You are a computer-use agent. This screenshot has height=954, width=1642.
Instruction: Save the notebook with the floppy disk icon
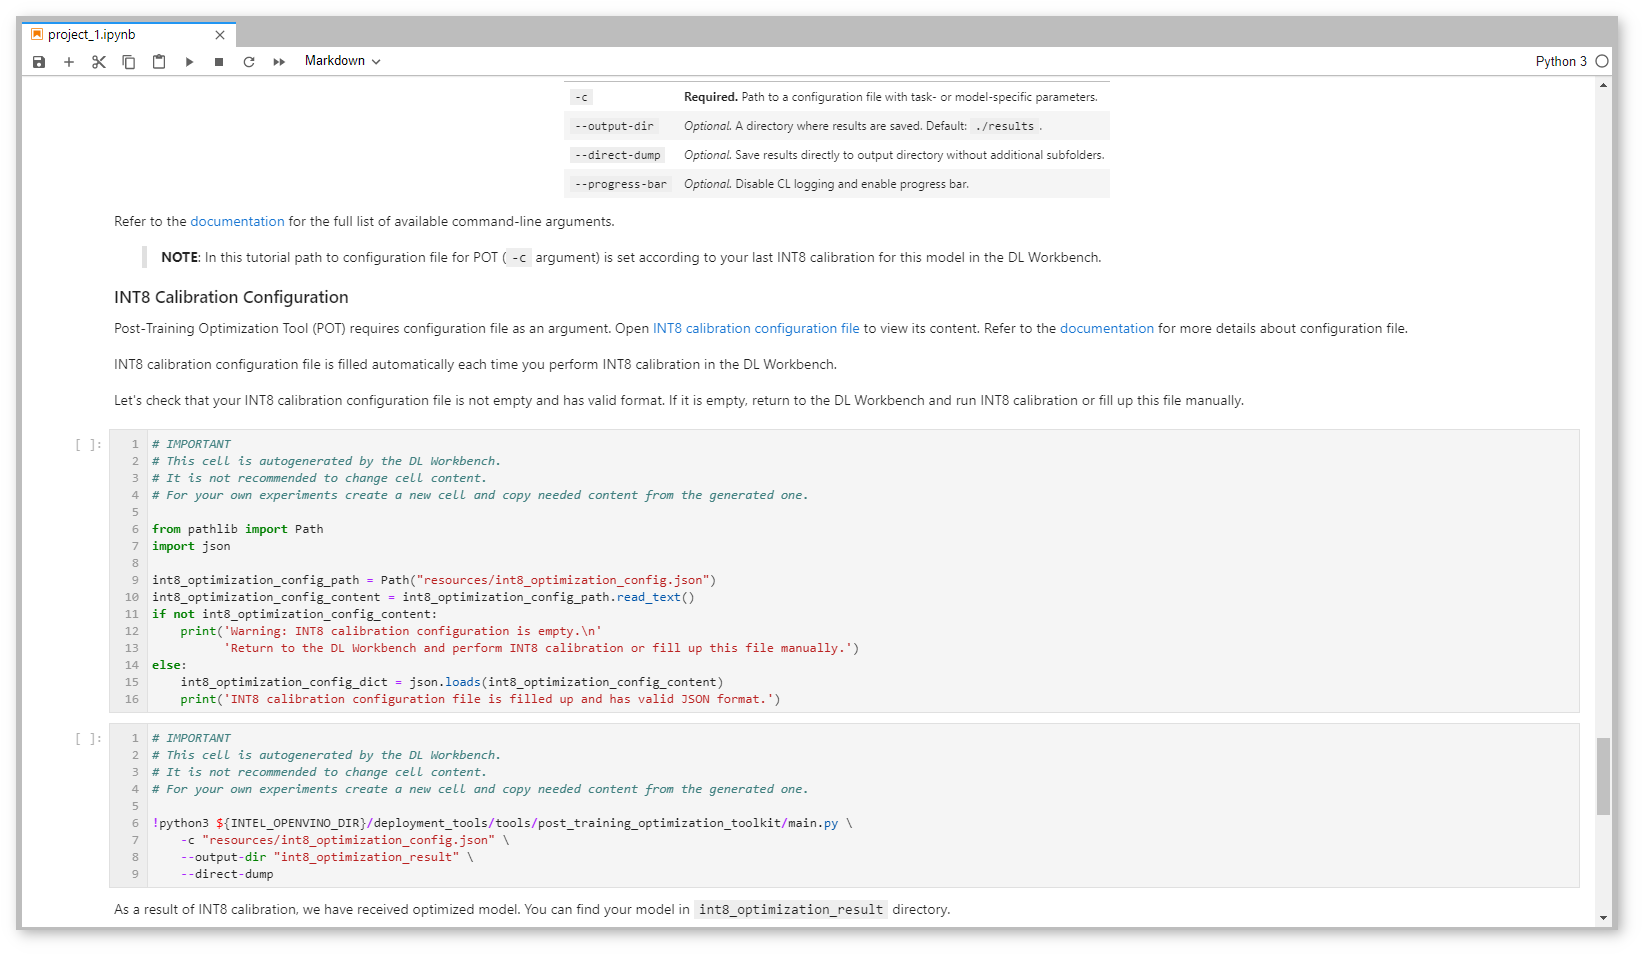[x=39, y=62]
